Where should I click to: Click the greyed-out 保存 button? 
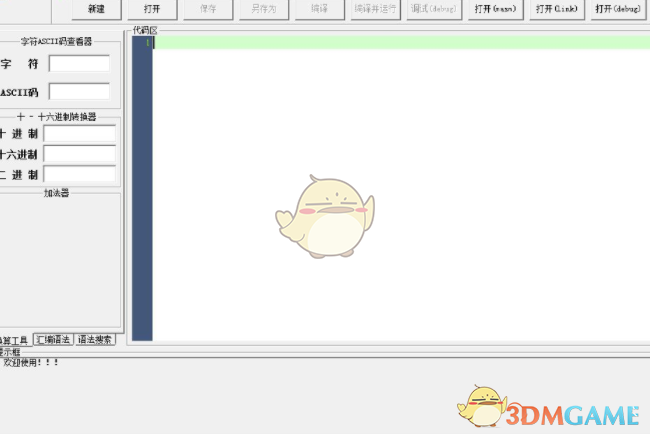(208, 9)
